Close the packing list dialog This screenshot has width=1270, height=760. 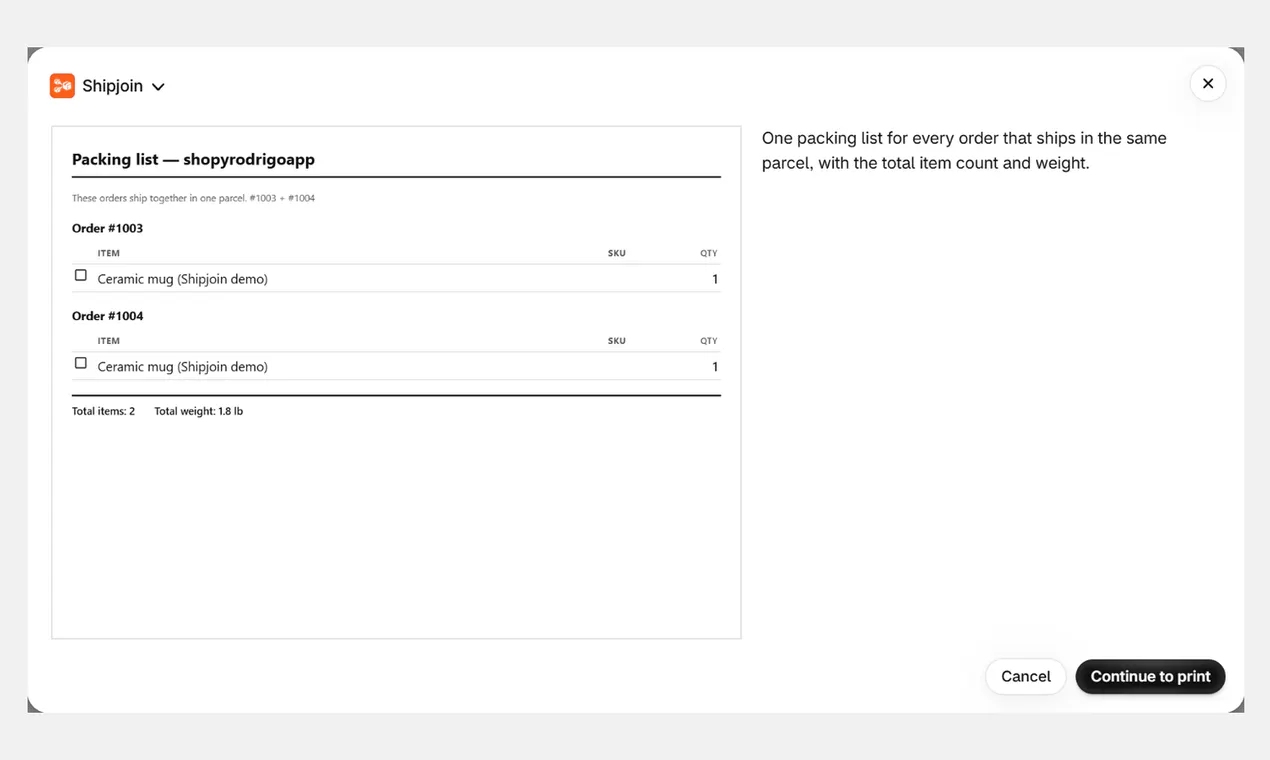(1208, 84)
